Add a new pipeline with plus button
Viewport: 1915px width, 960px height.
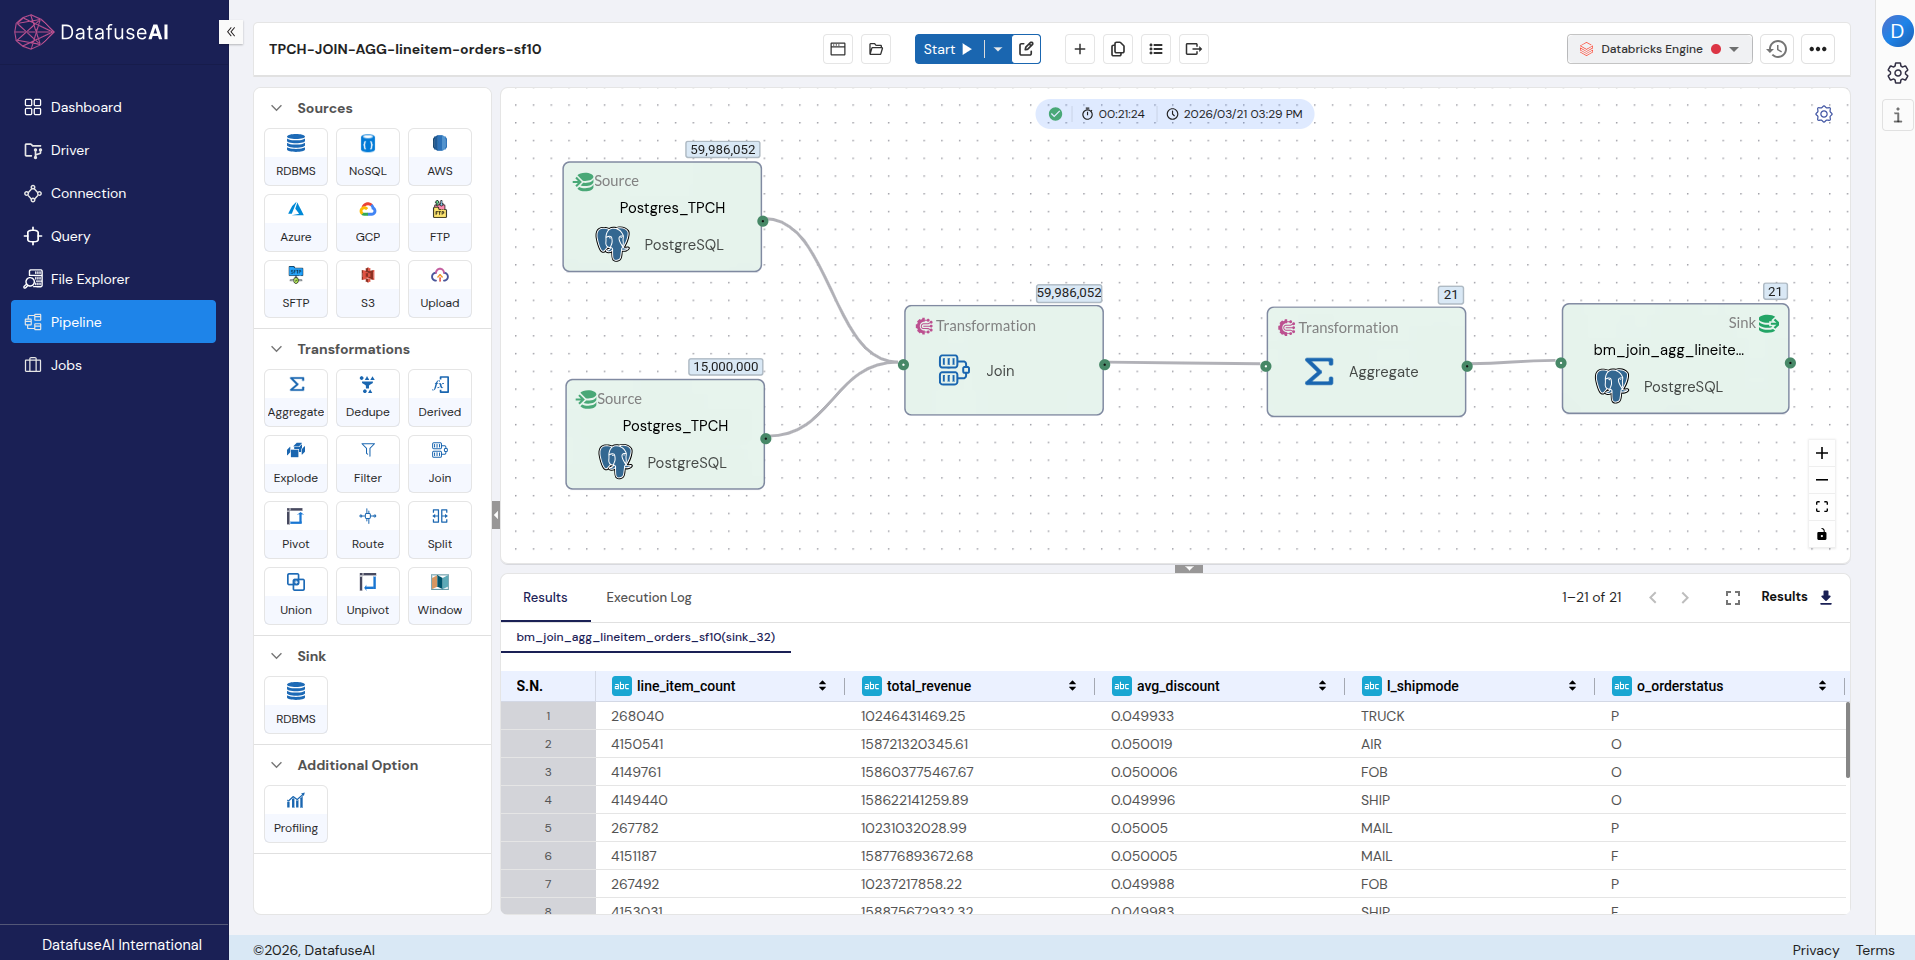[x=1080, y=49]
